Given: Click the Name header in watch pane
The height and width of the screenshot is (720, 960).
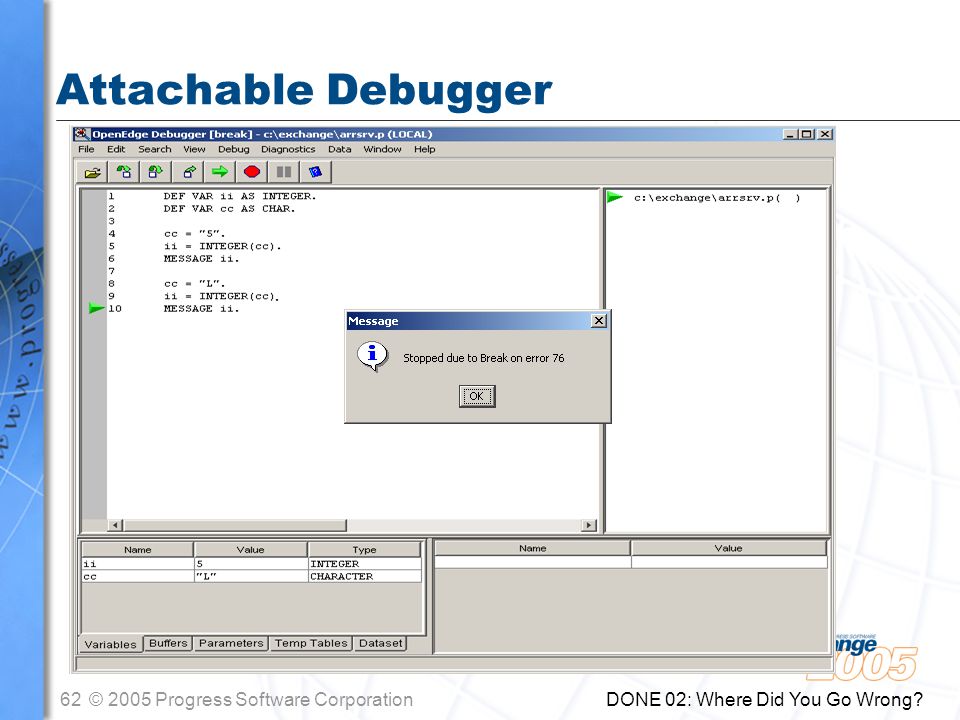Looking at the screenshot, I should [533, 548].
